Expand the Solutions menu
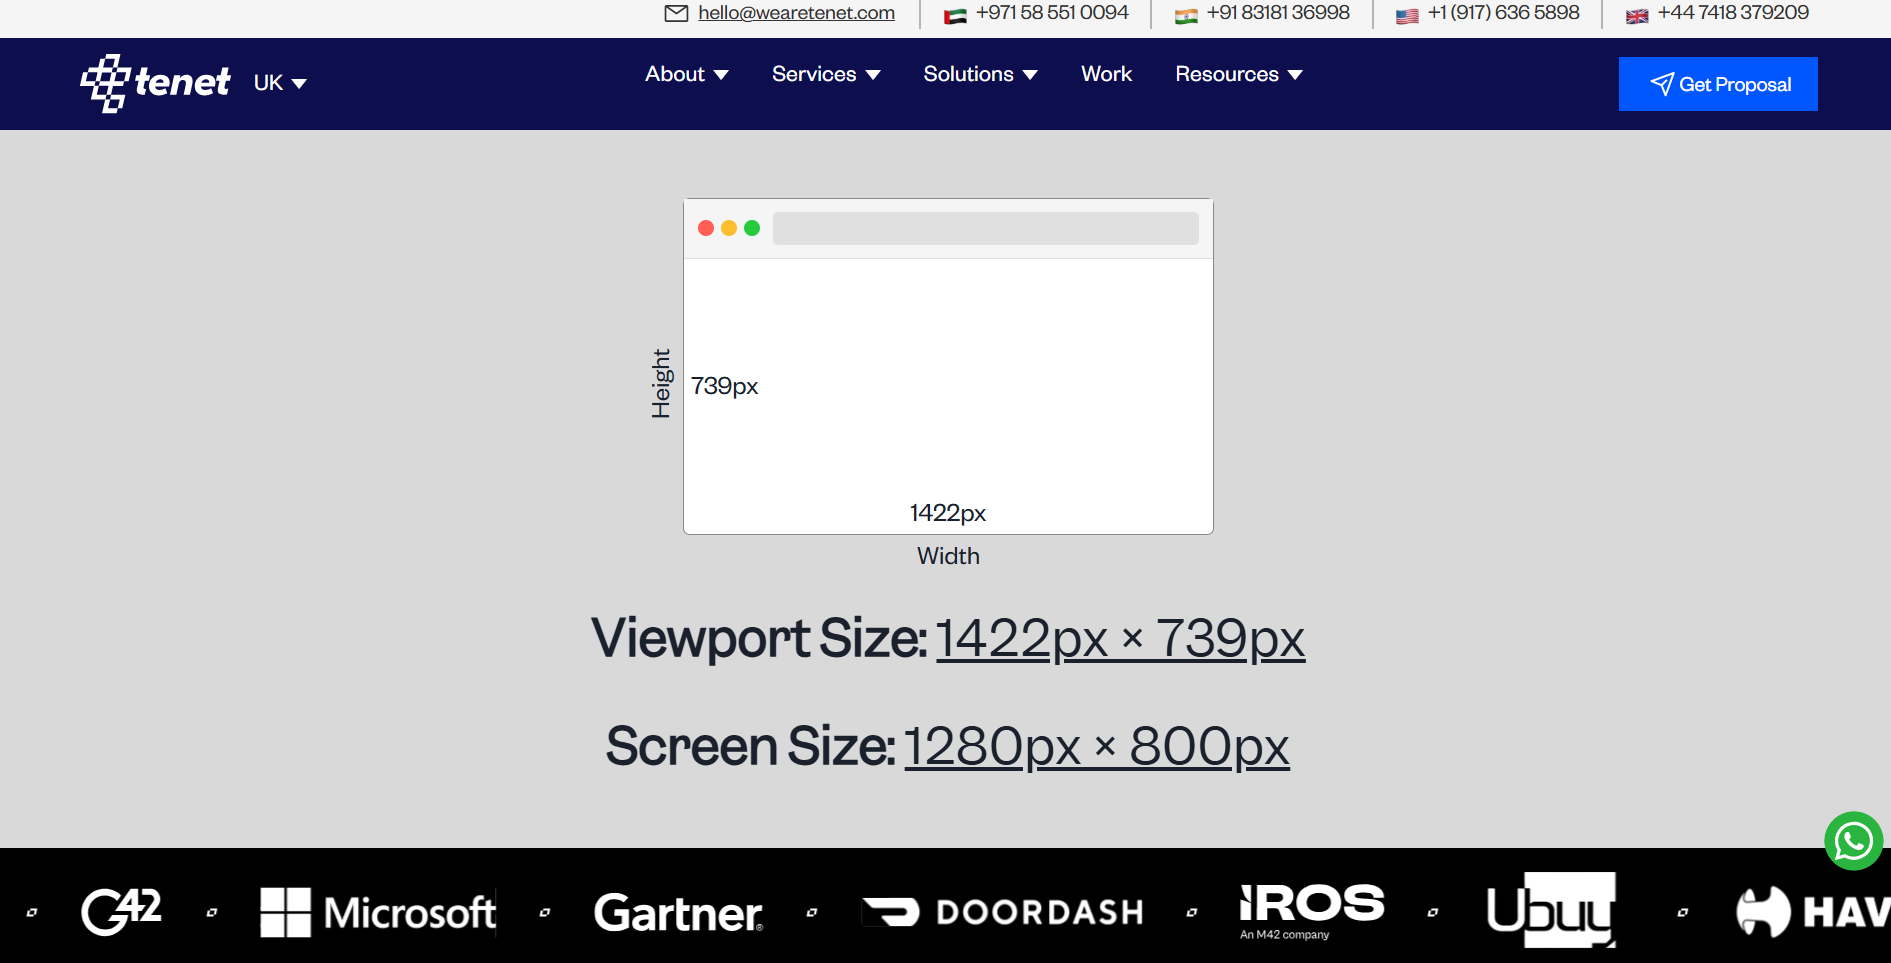 coord(980,74)
